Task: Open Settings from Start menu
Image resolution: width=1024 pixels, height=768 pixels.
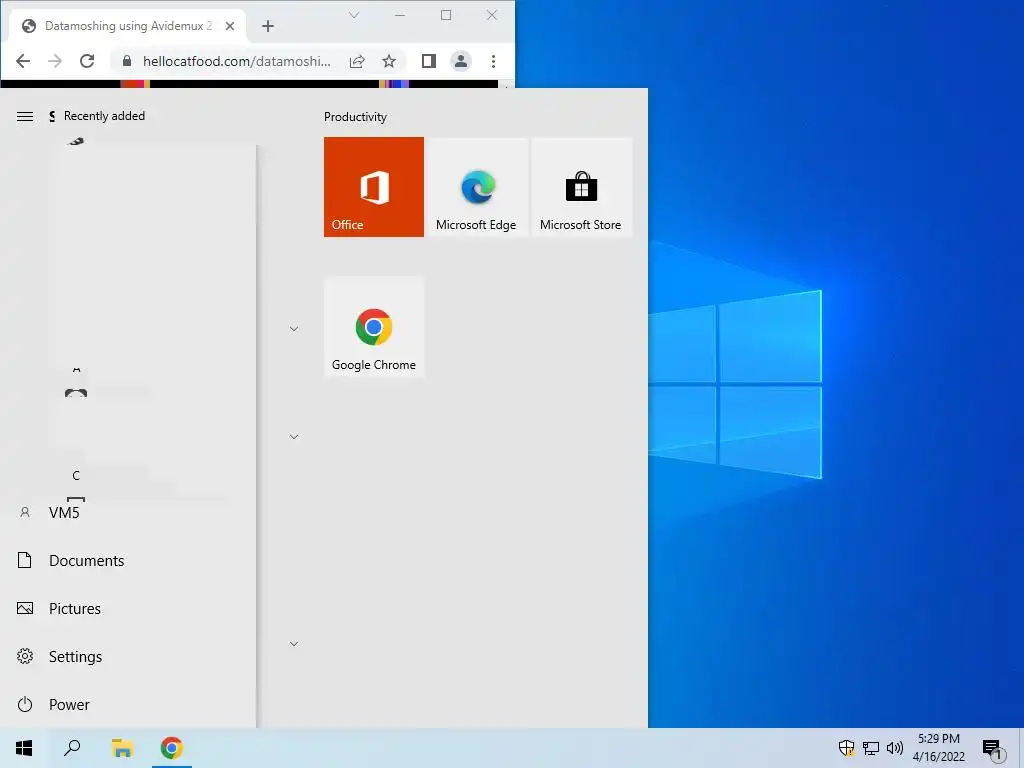Action: pos(128,656)
